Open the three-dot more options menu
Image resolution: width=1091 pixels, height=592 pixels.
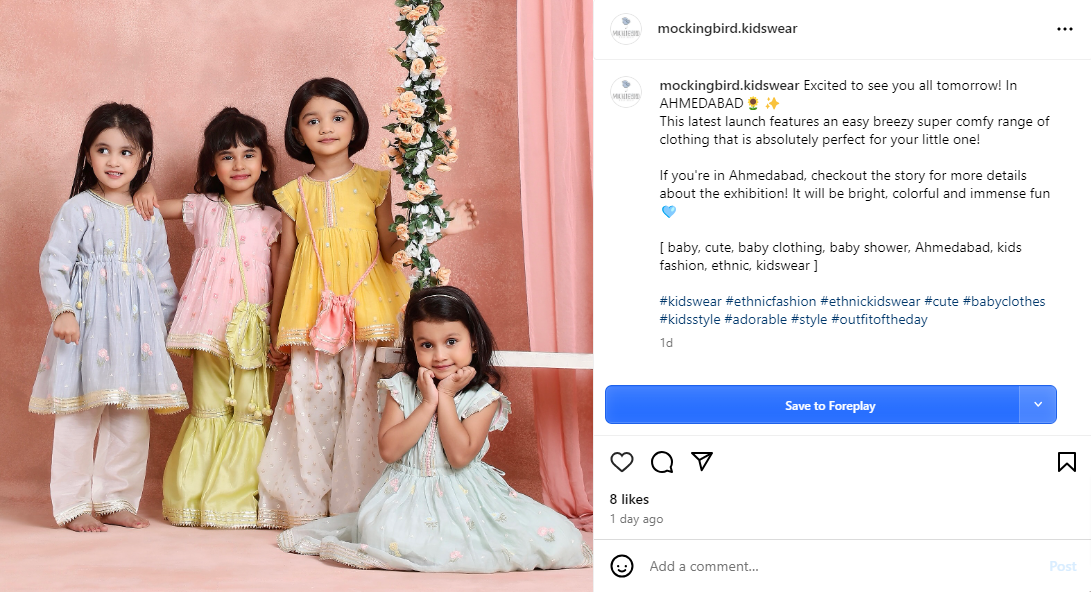point(1065,29)
